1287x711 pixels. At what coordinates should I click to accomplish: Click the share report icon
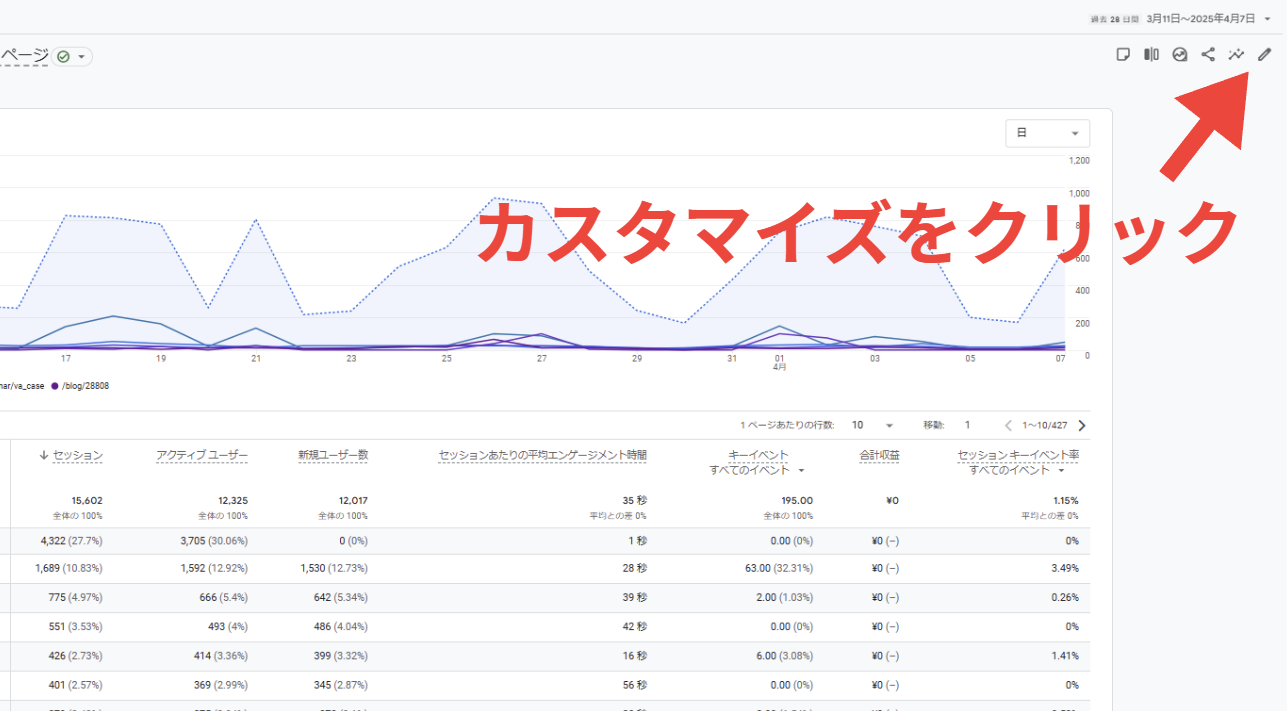pyautogui.click(x=1208, y=55)
